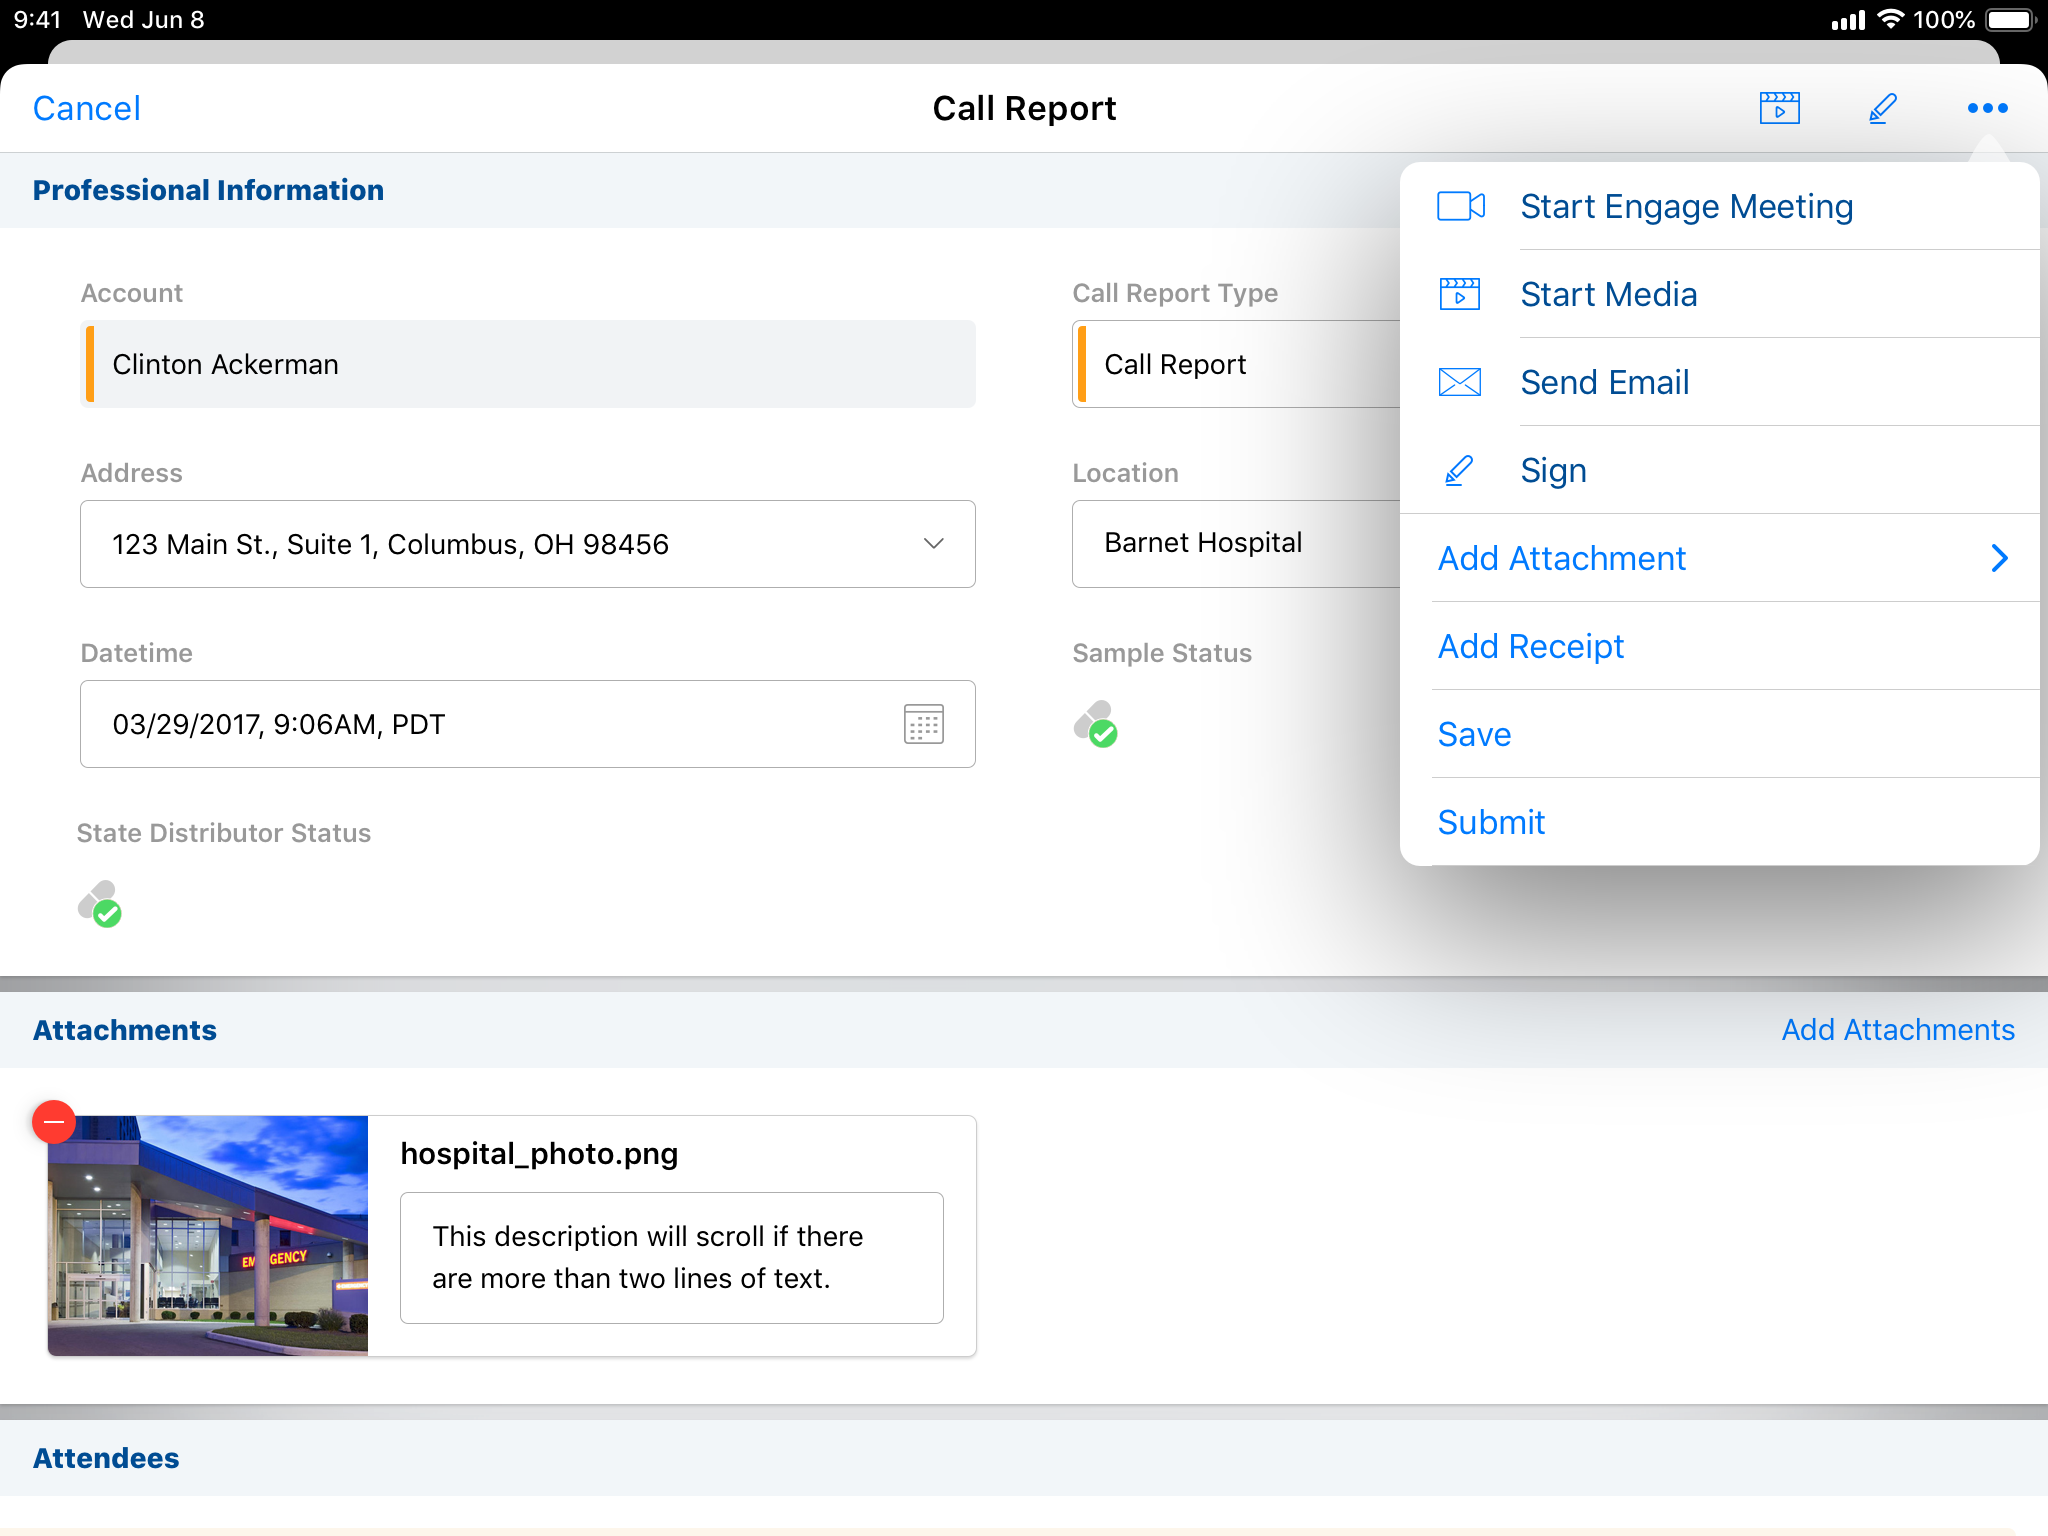The height and width of the screenshot is (1536, 2048).
Task: Open the calendar icon in Datetime field
Action: pos(923,724)
